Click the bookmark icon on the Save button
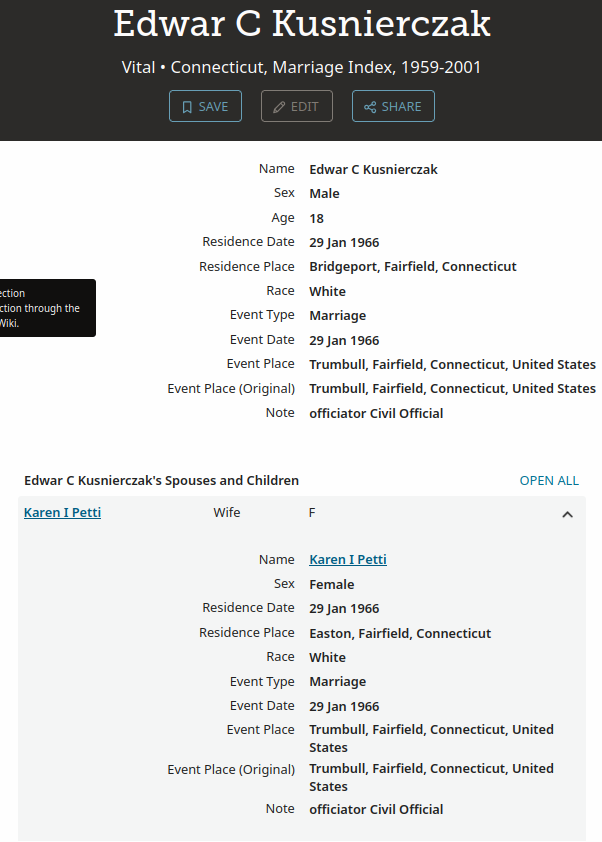 187,107
